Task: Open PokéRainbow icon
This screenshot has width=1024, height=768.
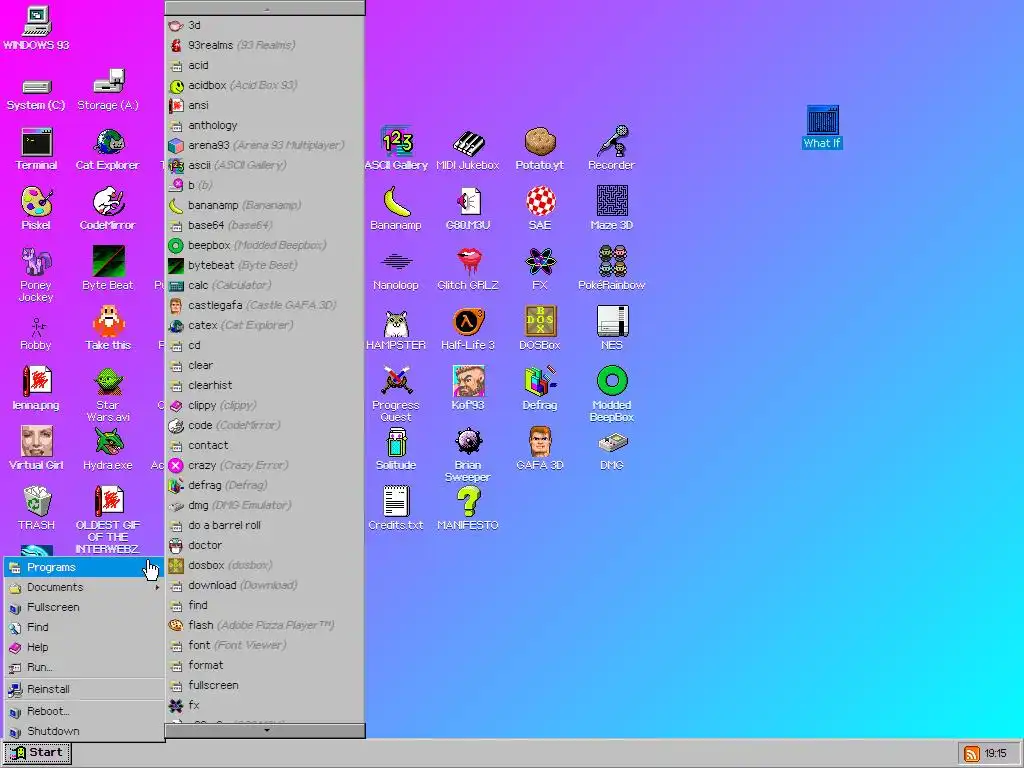Action: [x=611, y=269]
